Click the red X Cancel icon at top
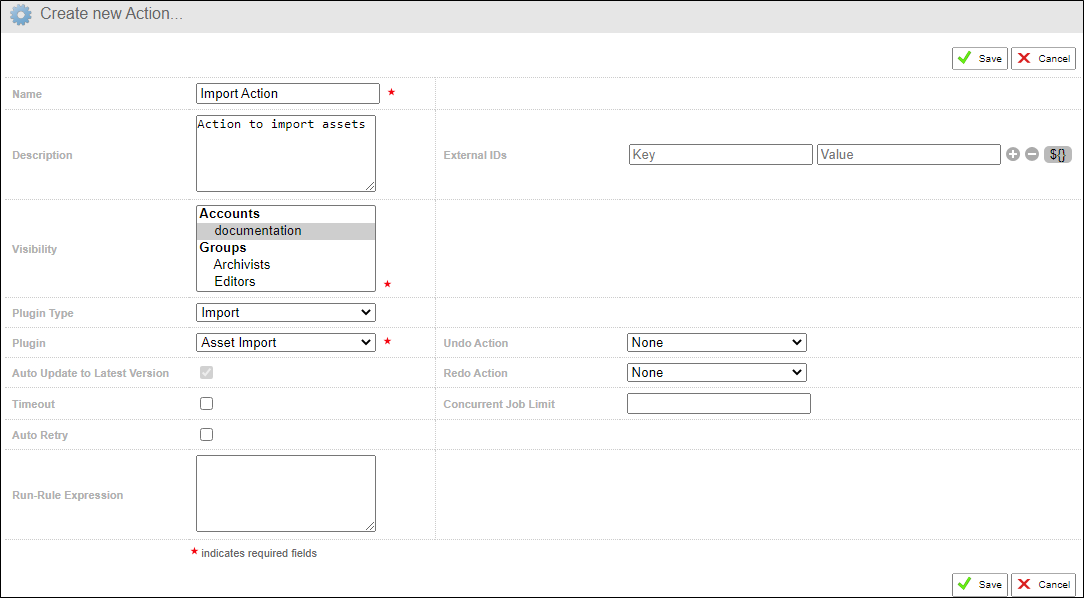1084x598 pixels. [x=1025, y=58]
